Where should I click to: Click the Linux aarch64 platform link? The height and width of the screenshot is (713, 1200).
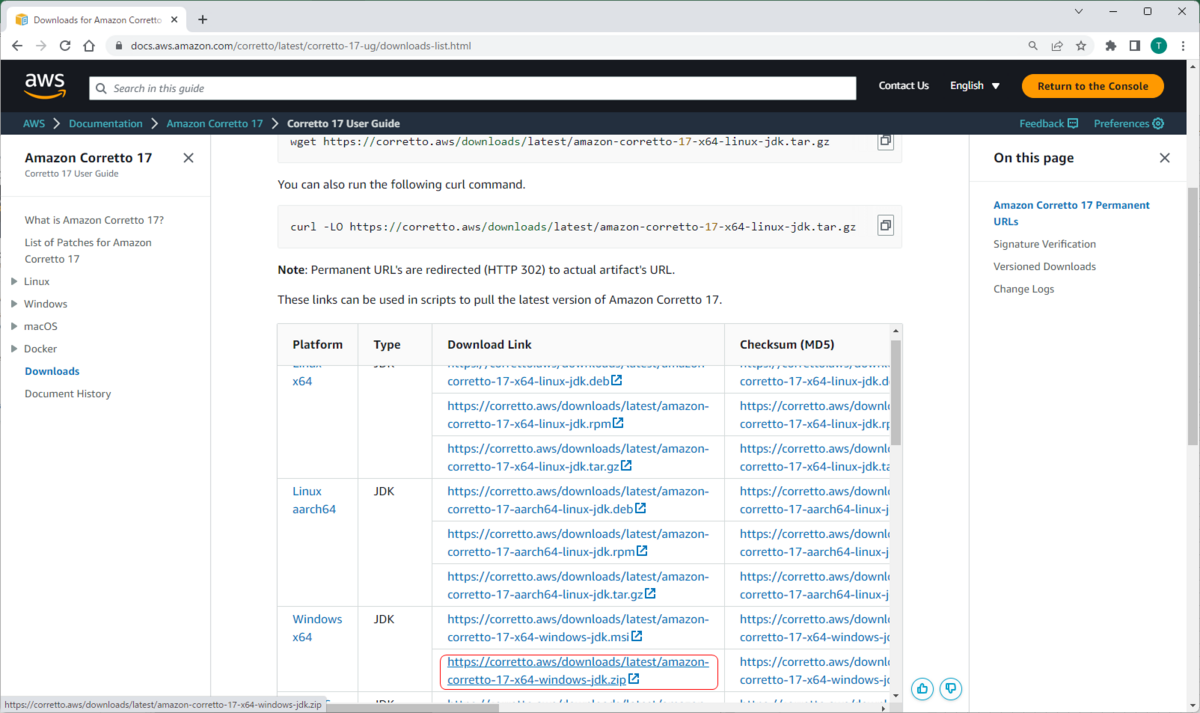[x=314, y=500]
